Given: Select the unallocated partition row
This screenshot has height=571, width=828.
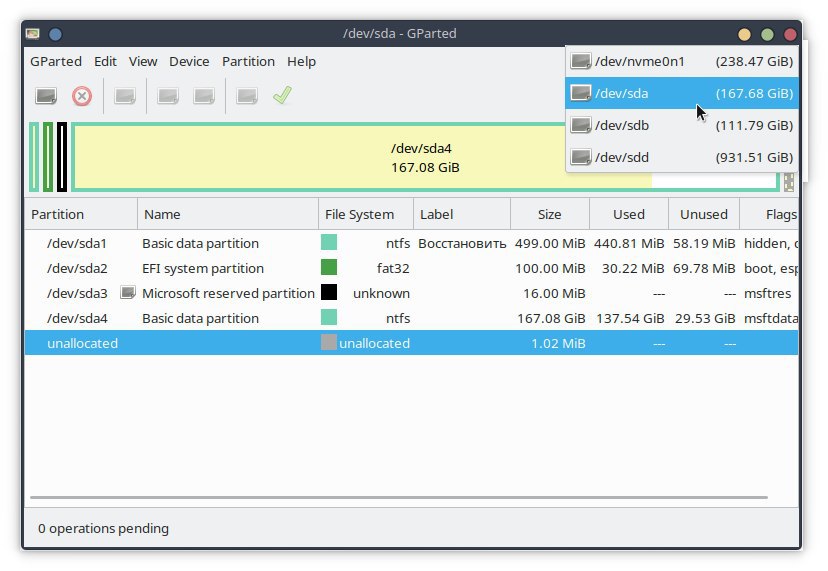Looking at the screenshot, I should [x=411, y=343].
